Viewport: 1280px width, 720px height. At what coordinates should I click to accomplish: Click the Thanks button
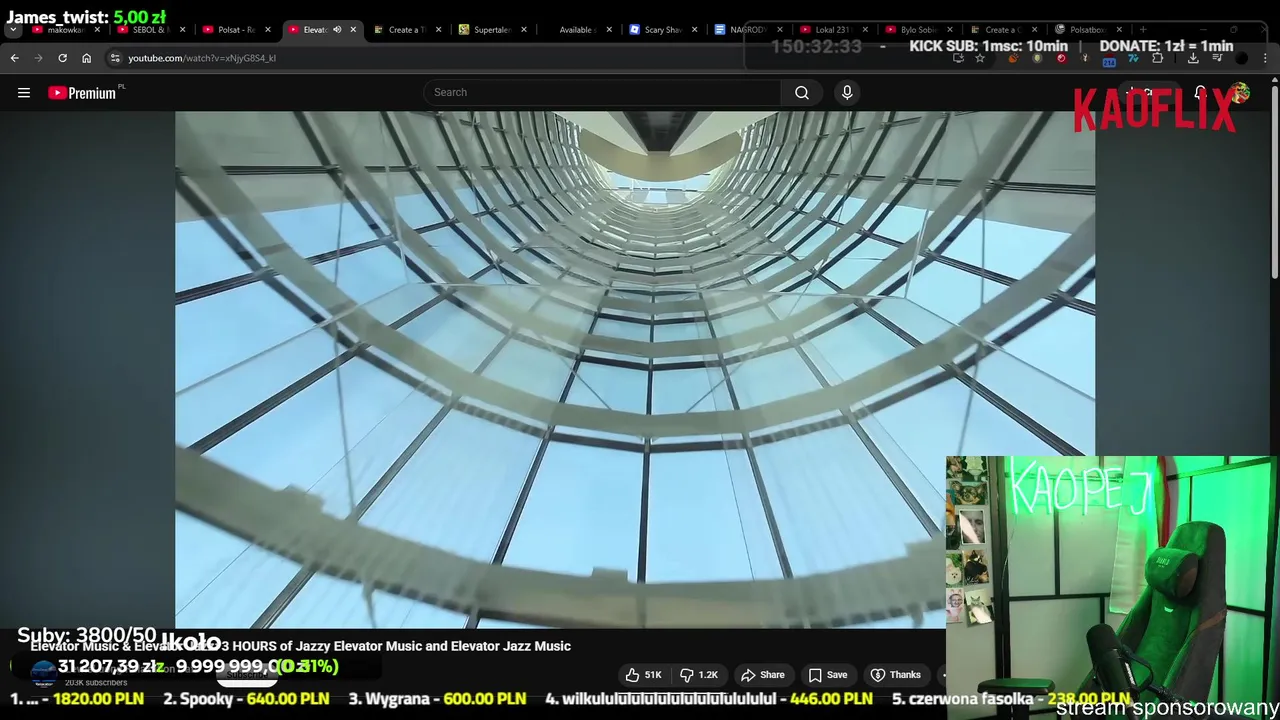click(x=895, y=675)
